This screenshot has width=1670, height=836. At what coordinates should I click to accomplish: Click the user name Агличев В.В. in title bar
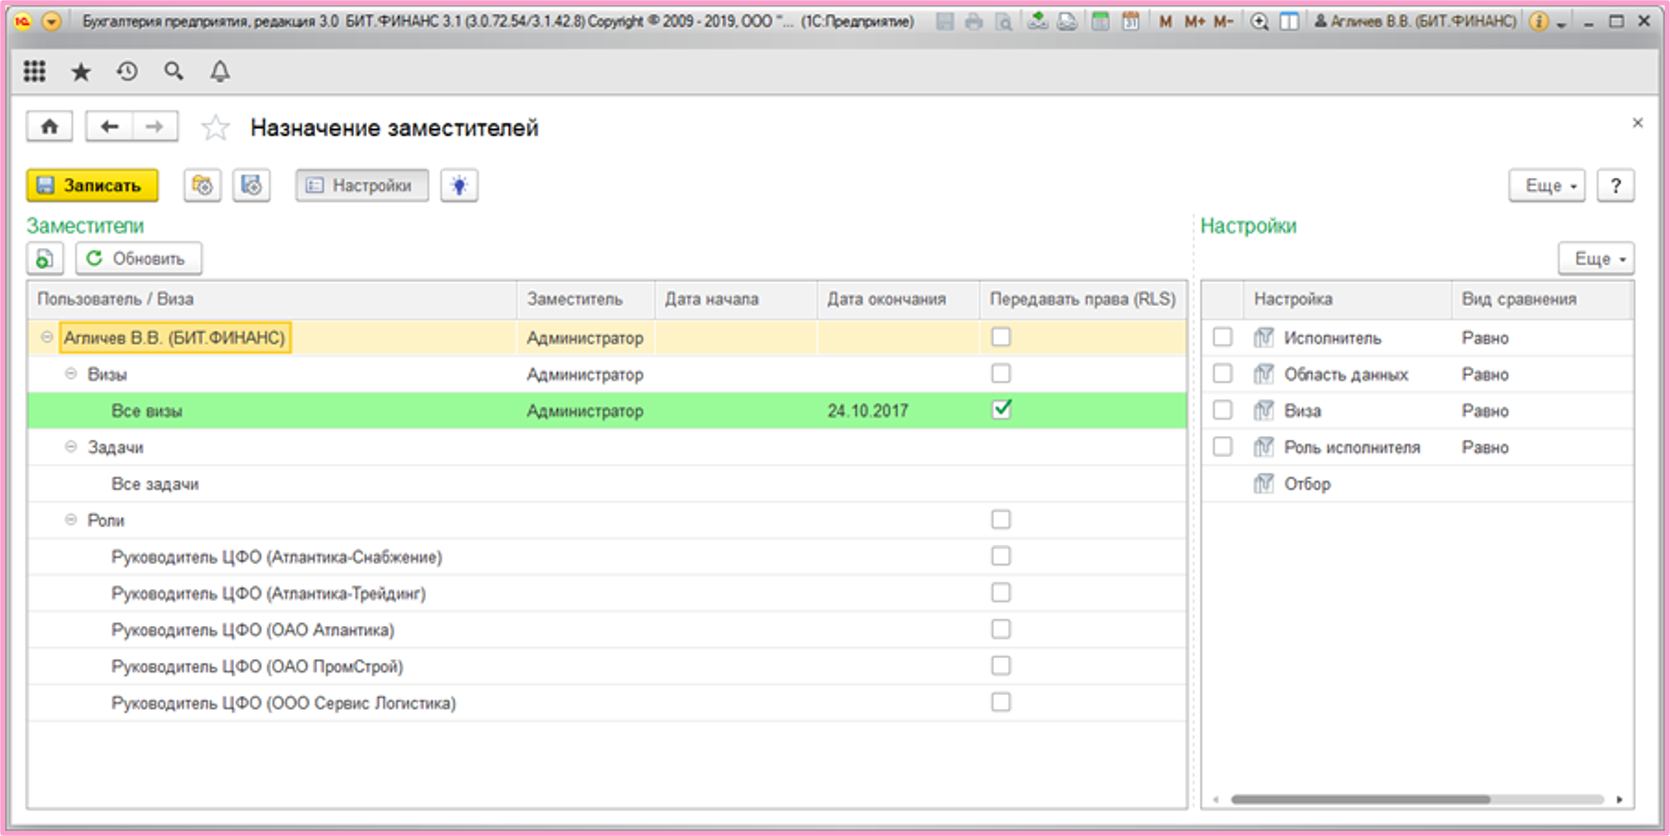1415,21
